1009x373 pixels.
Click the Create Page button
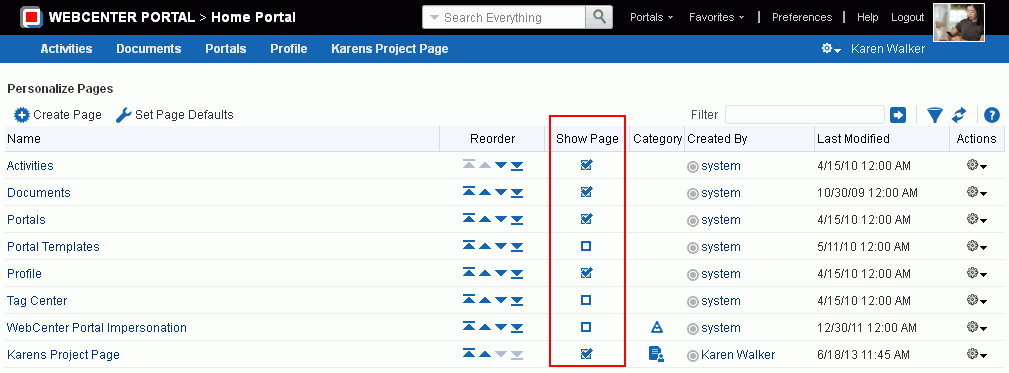(x=58, y=115)
